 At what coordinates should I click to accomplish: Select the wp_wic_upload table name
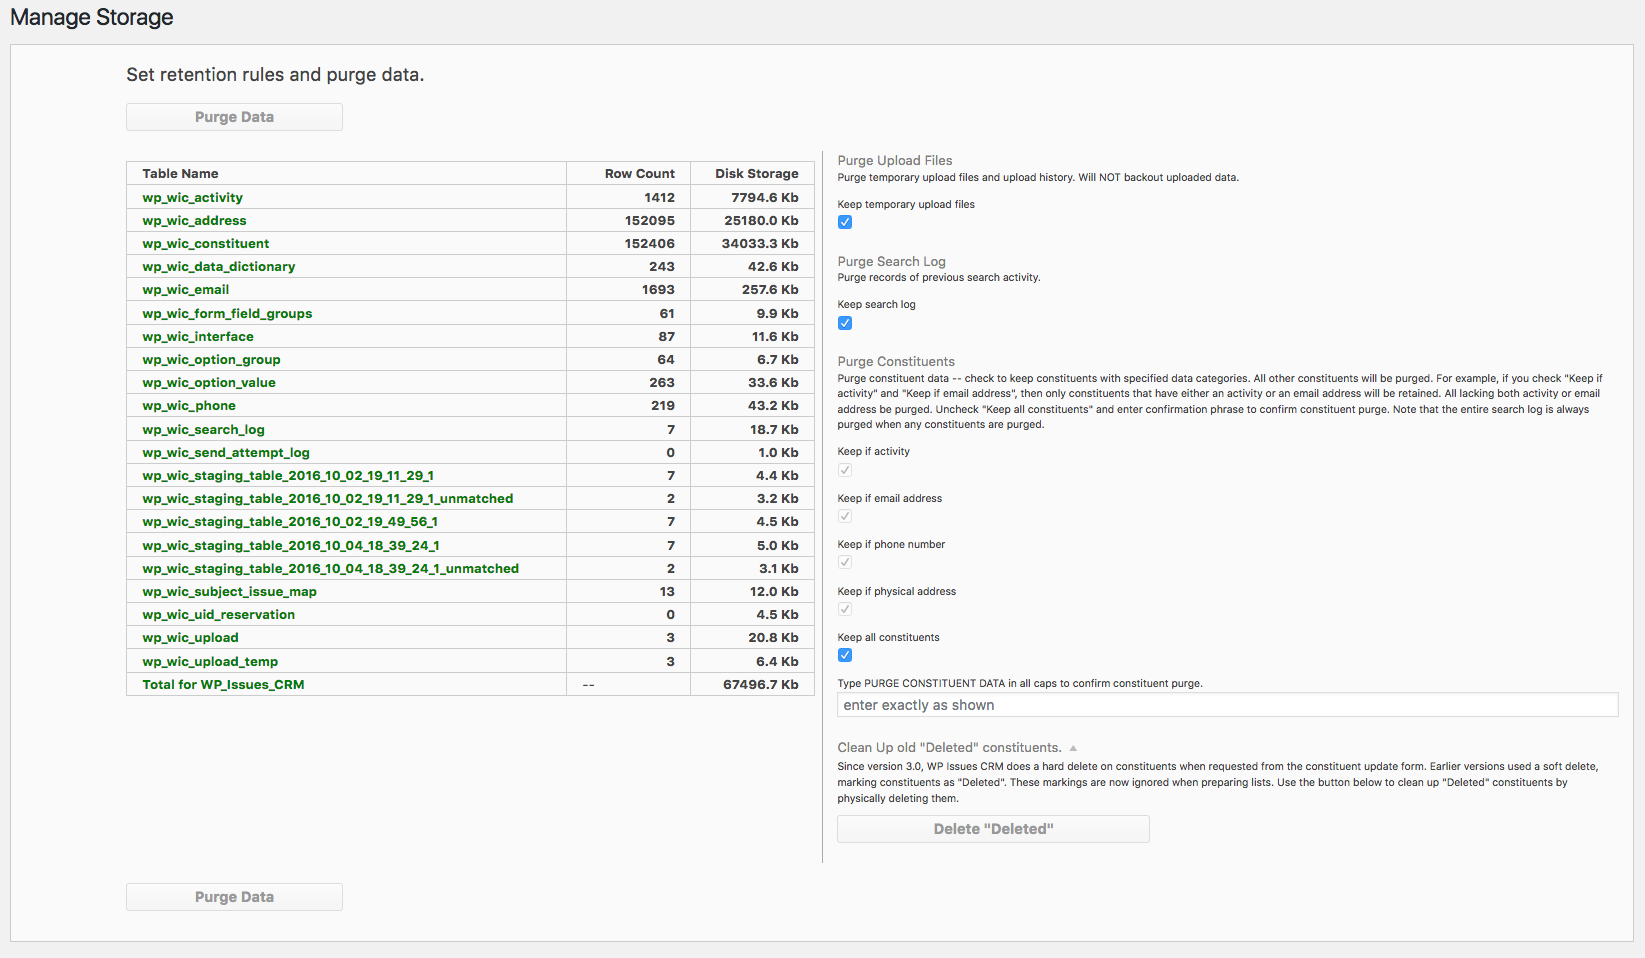point(190,638)
